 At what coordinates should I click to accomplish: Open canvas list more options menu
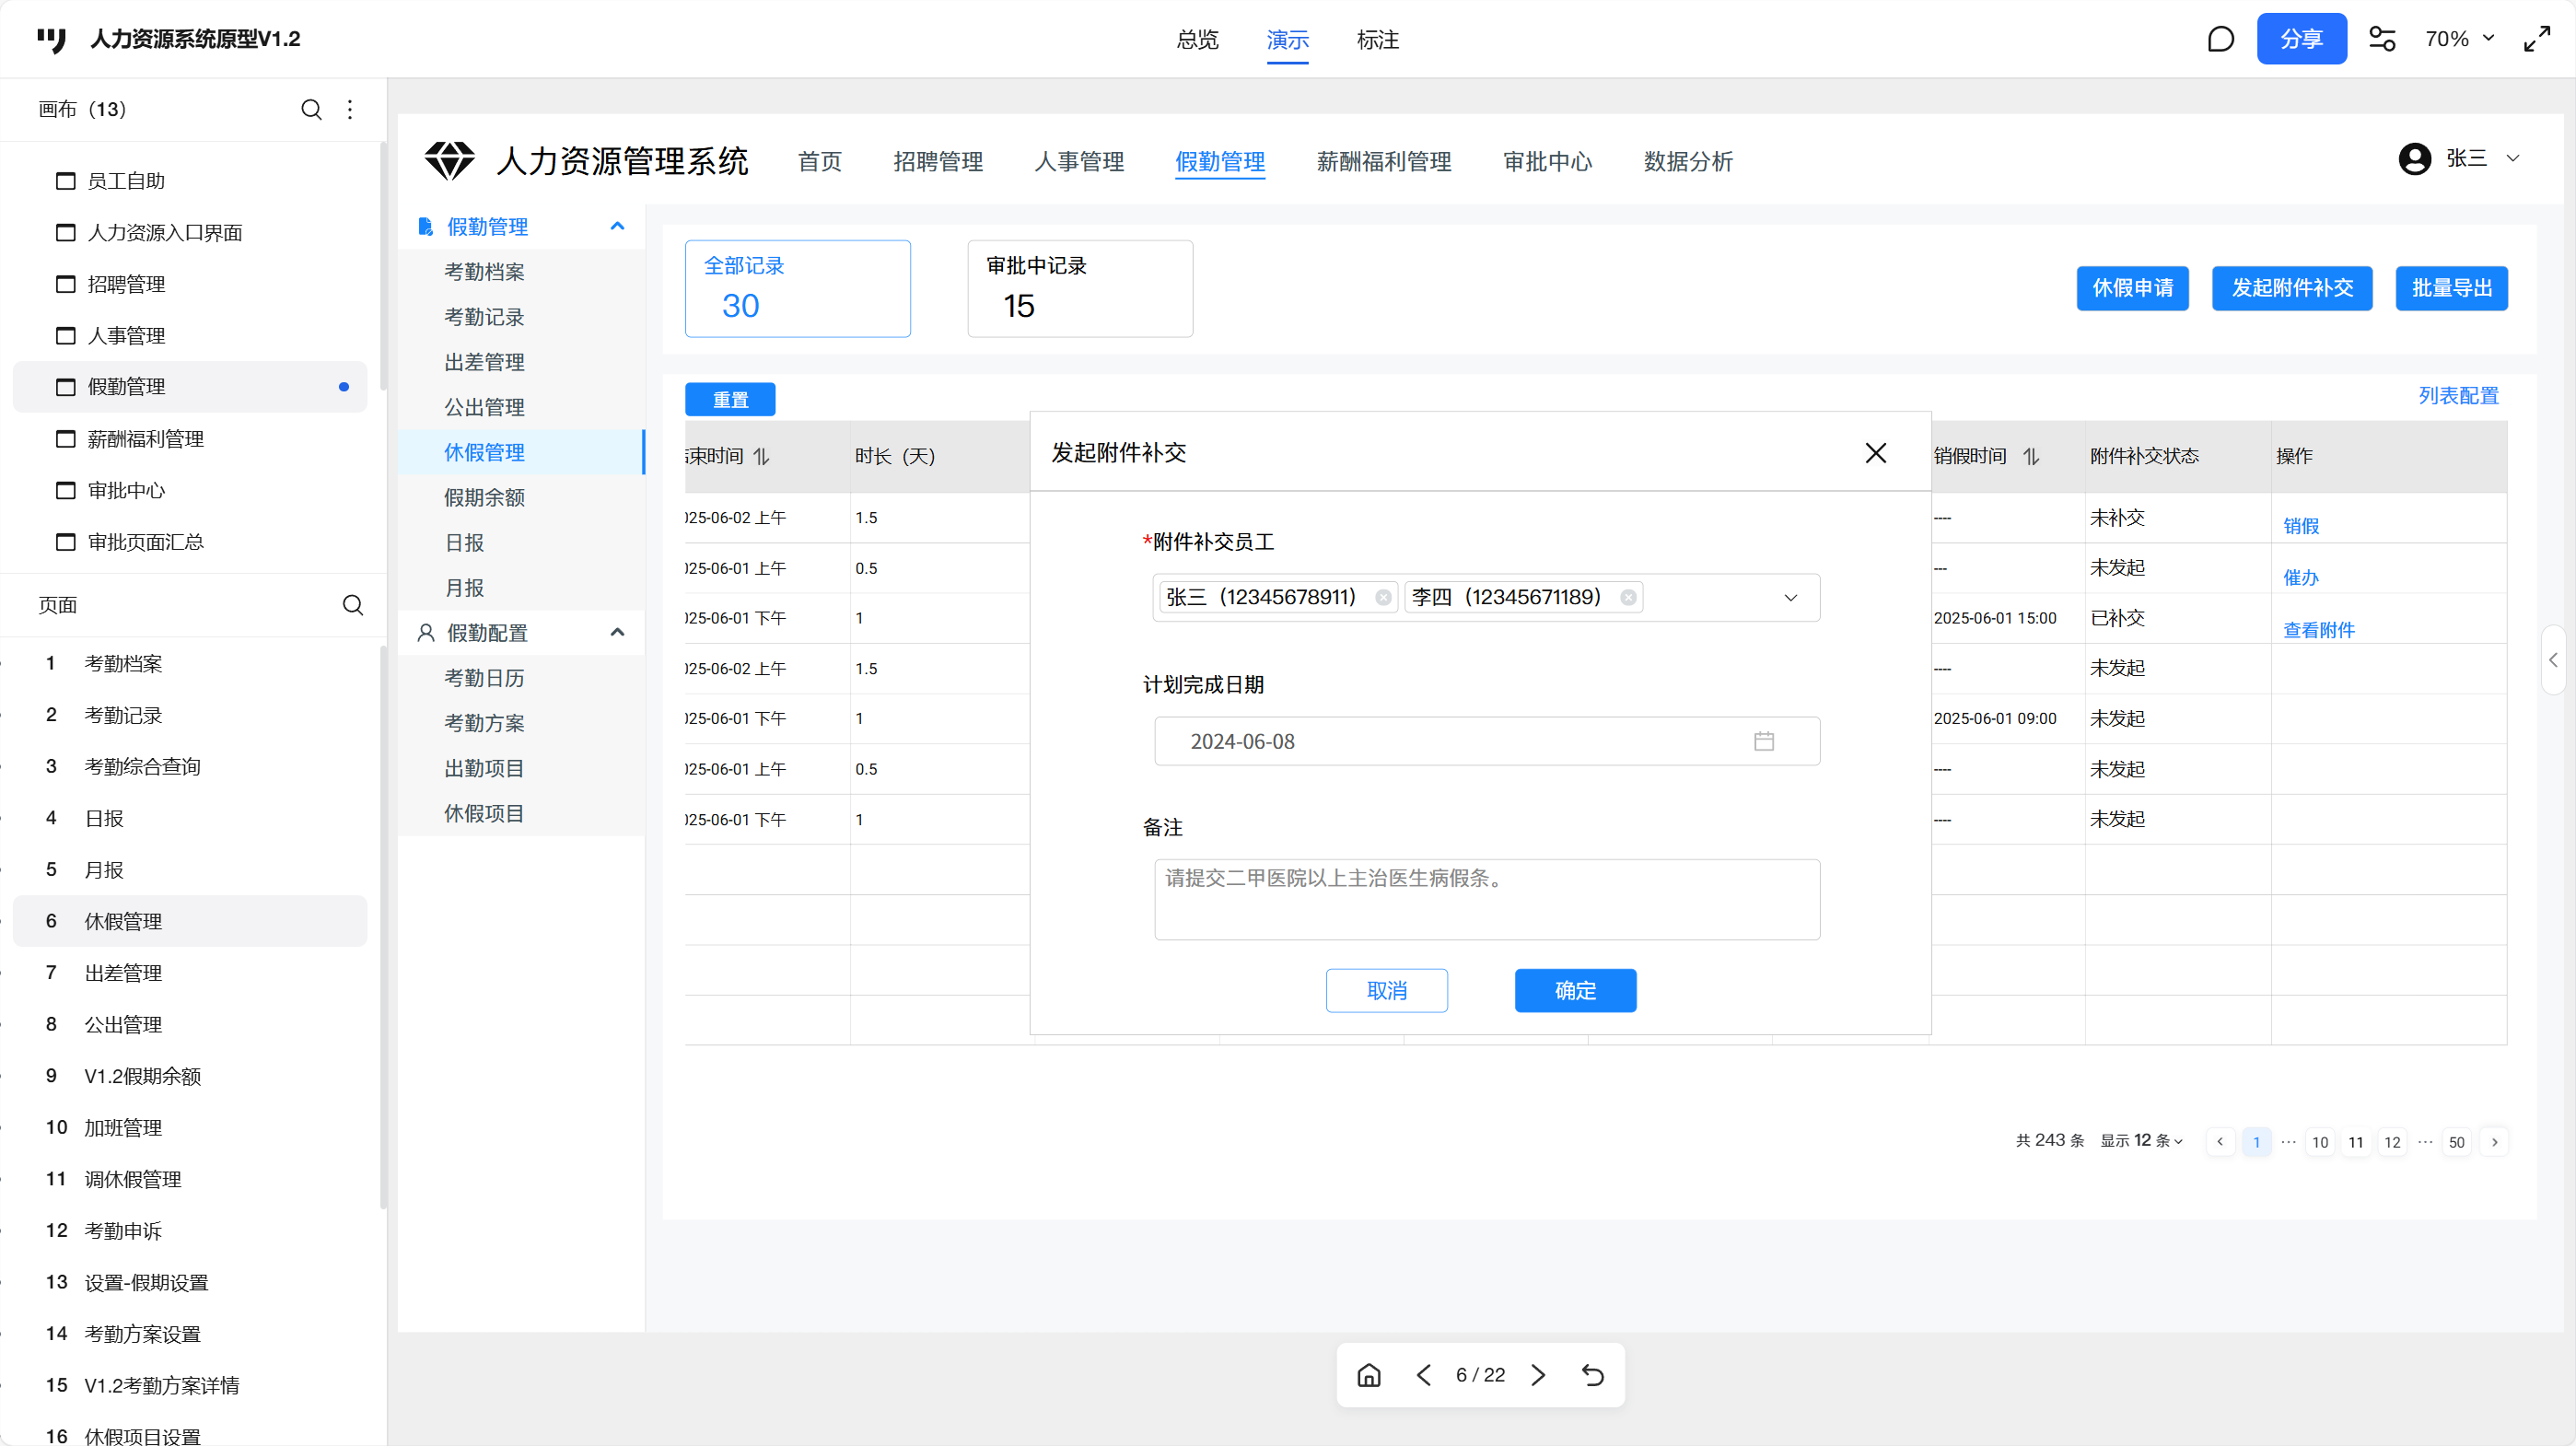[350, 109]
